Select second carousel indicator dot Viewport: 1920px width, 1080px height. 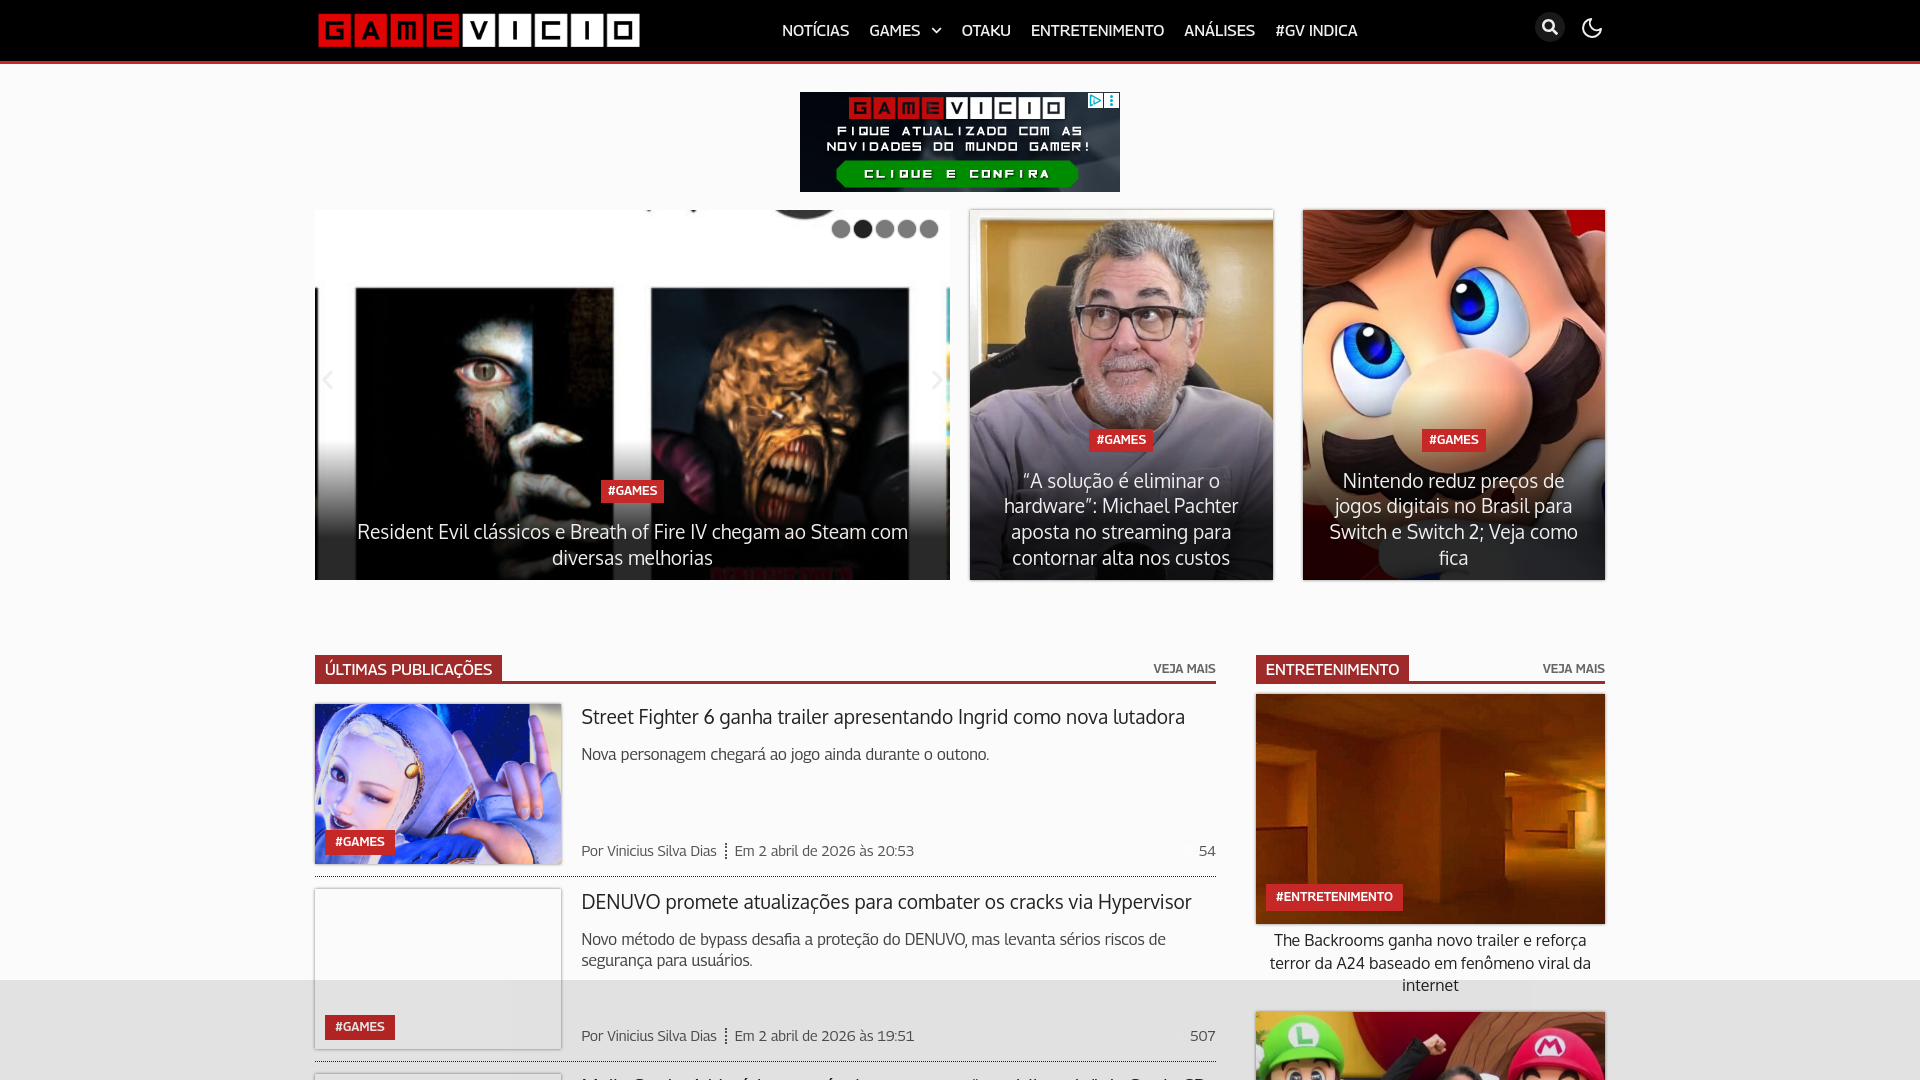(x=863, y=229)
